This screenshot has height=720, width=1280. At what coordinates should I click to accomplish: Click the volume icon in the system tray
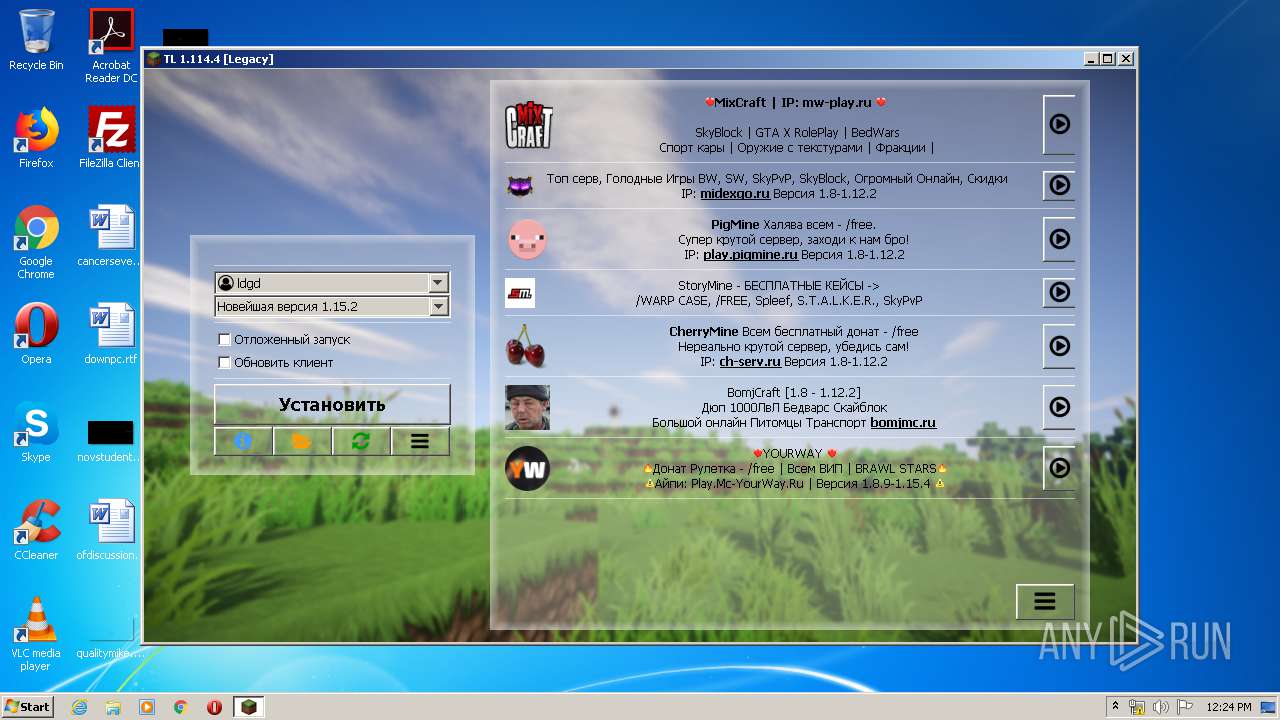tap(1161, 707)
